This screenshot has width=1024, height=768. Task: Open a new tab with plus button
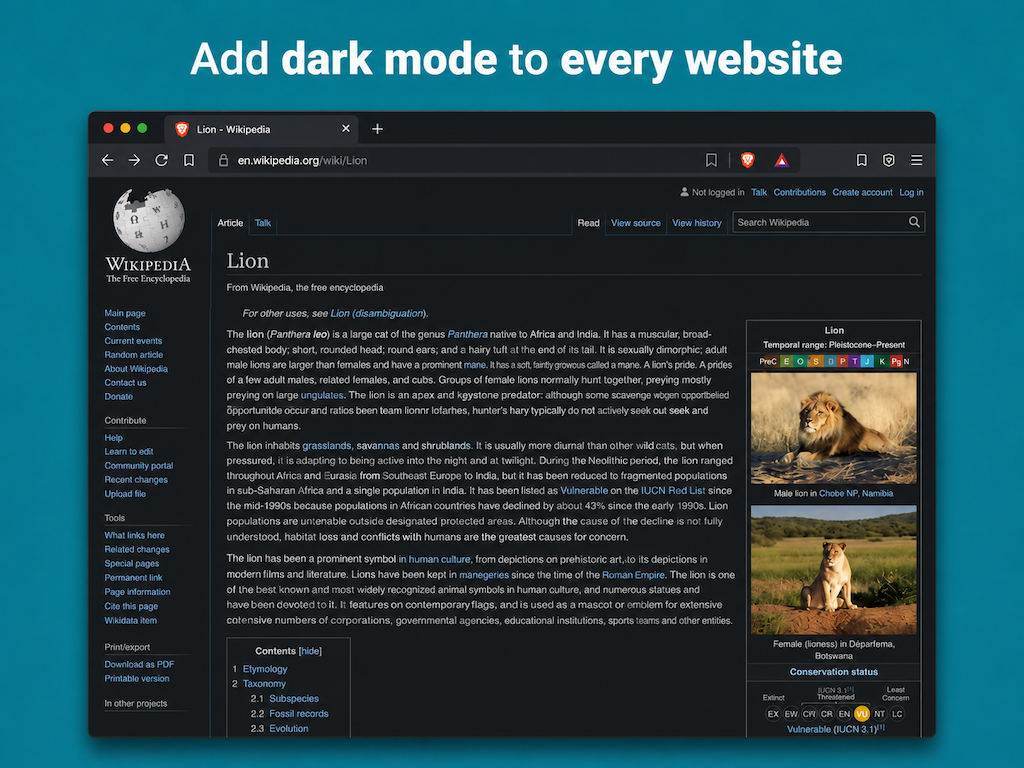click(x=377, y=129)
